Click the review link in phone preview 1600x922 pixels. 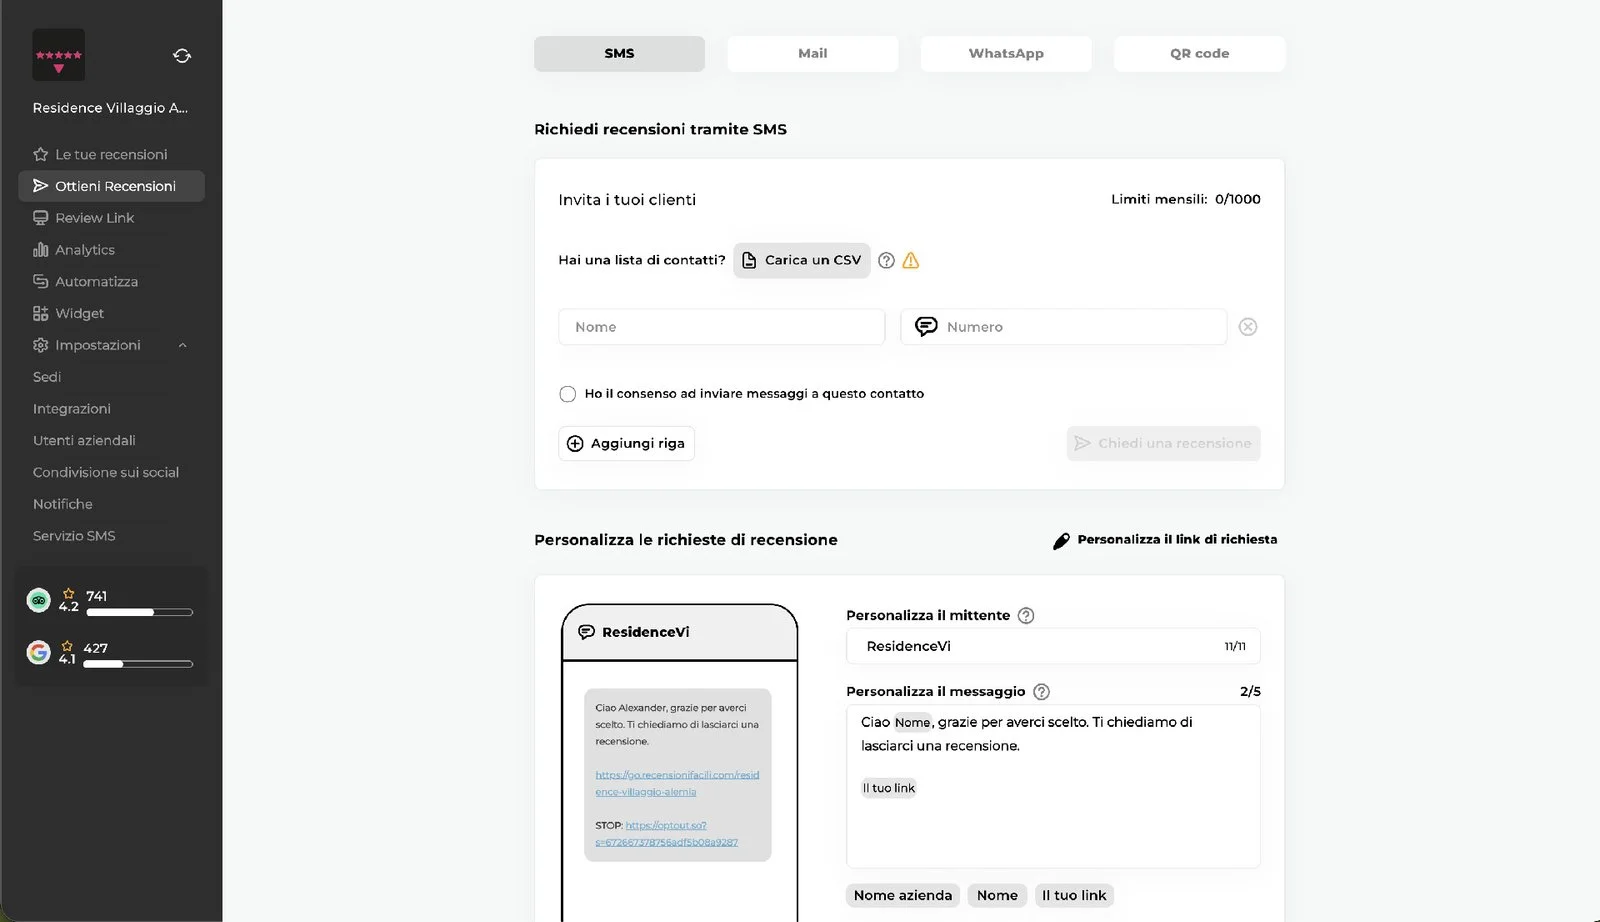(677, 783)
